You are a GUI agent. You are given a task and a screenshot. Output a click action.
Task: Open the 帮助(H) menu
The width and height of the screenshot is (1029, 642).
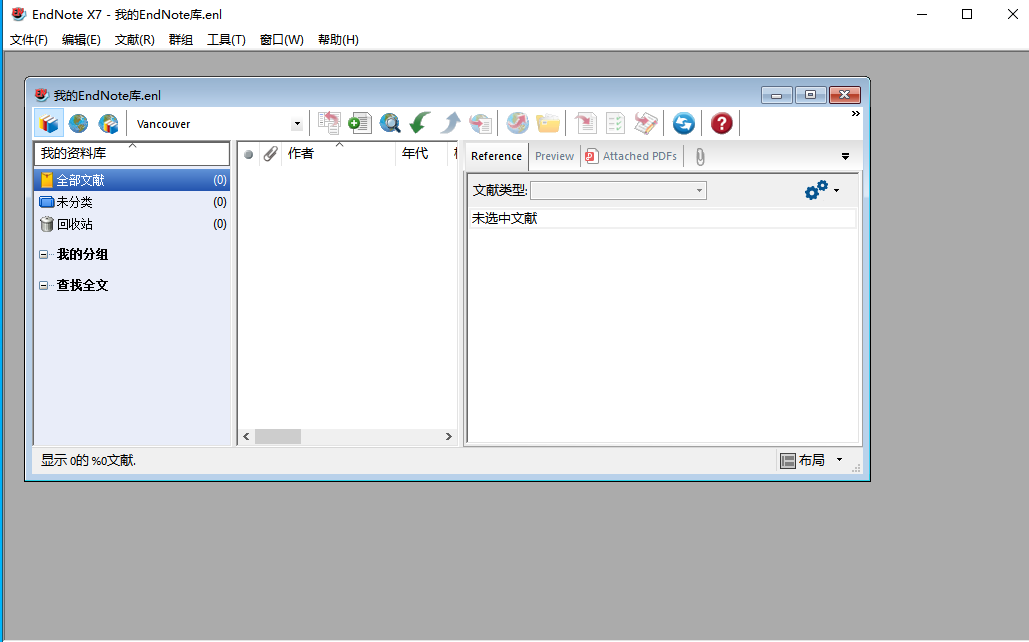click(339, 40)
